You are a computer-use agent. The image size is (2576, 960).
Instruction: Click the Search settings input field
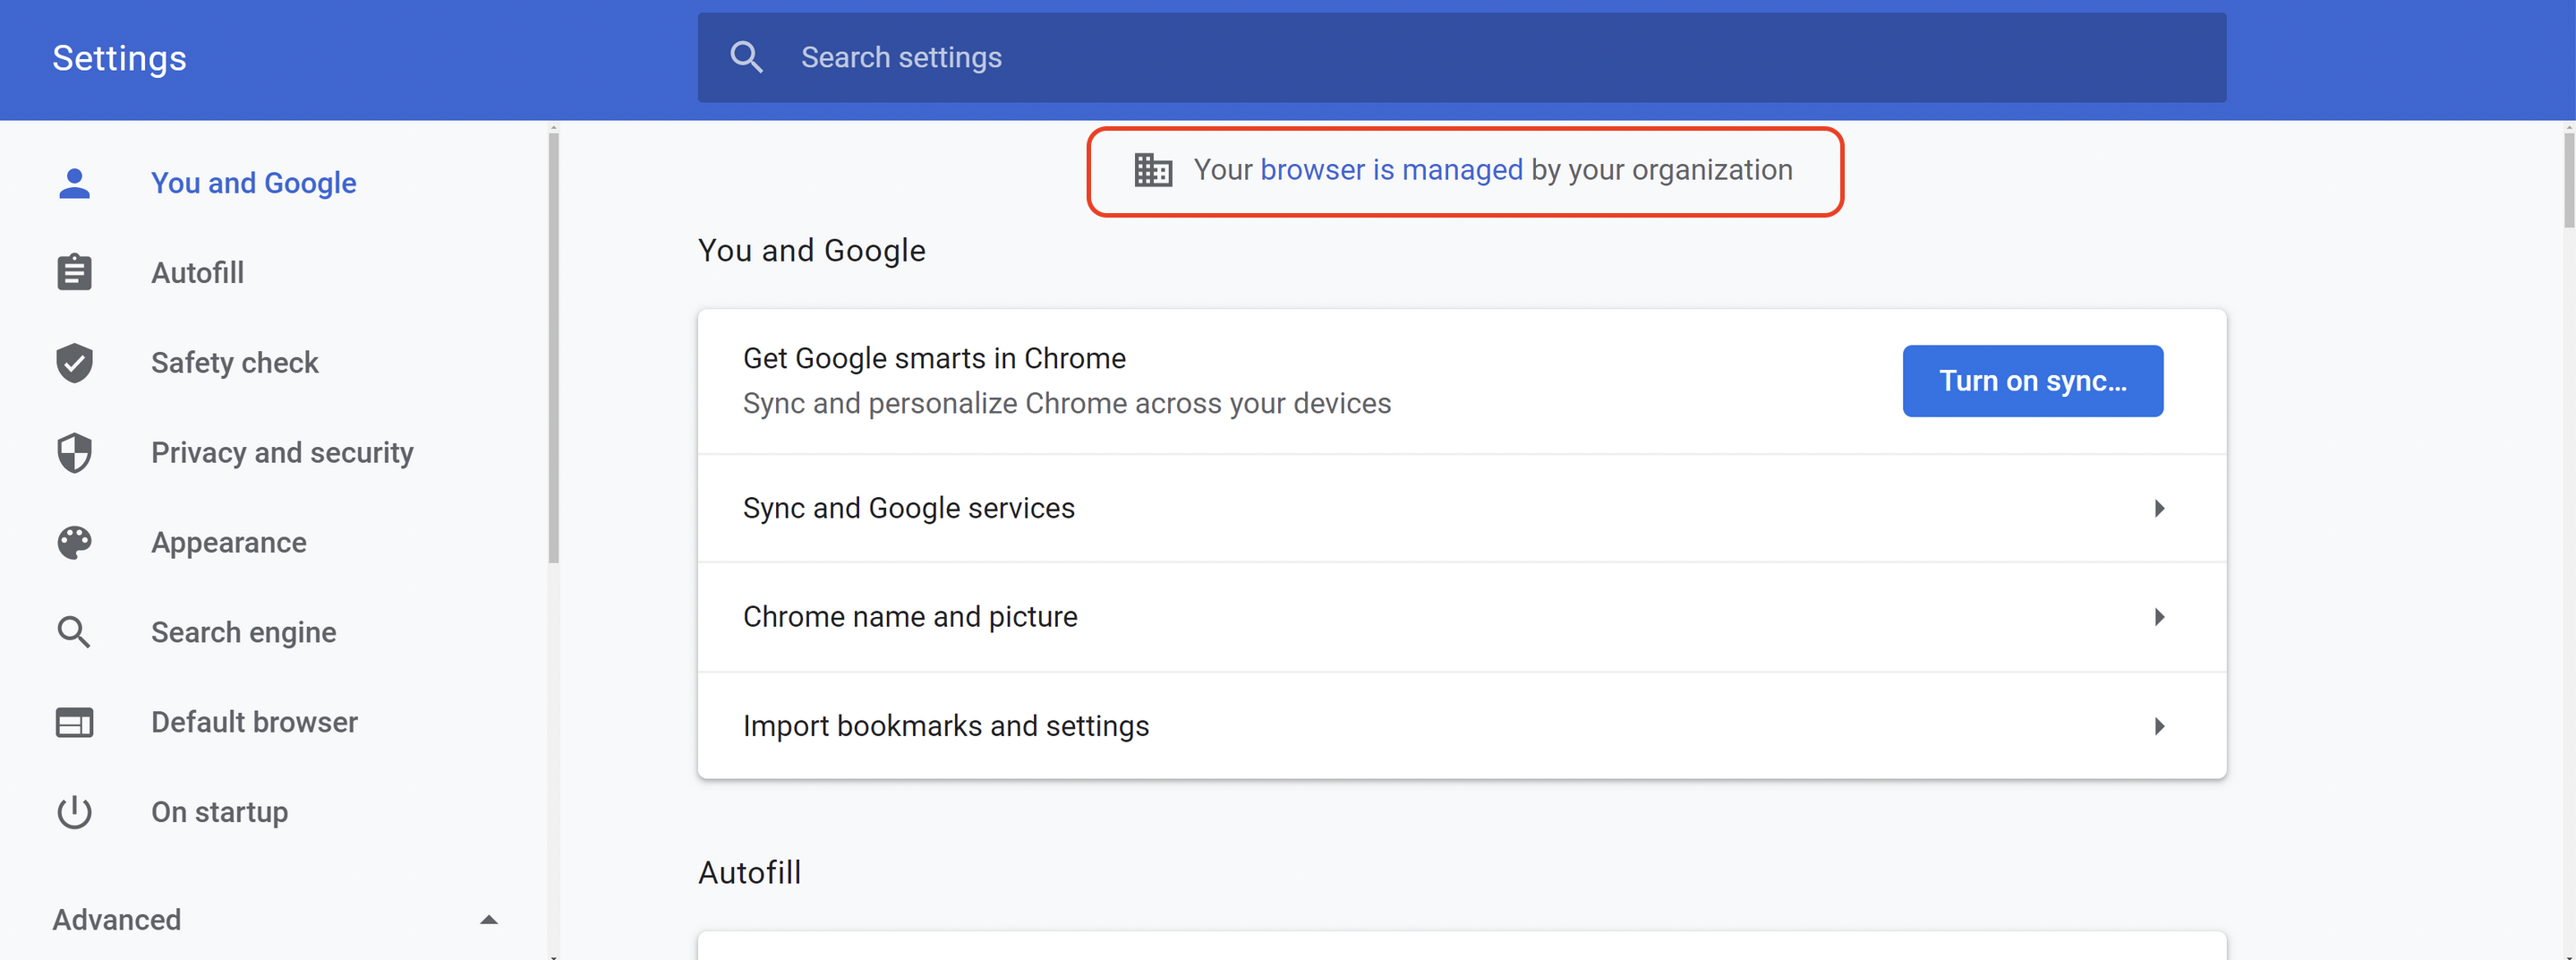1462,57
